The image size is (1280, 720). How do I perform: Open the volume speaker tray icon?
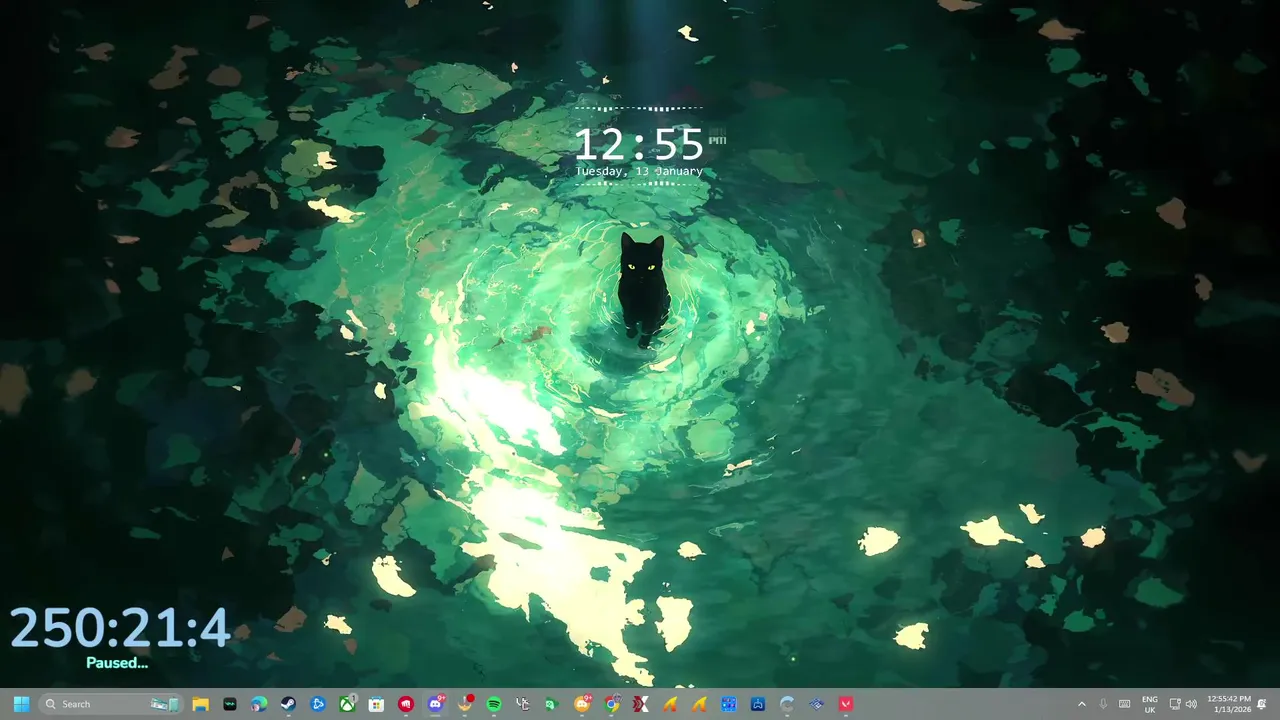click(x=1191, y=704)
